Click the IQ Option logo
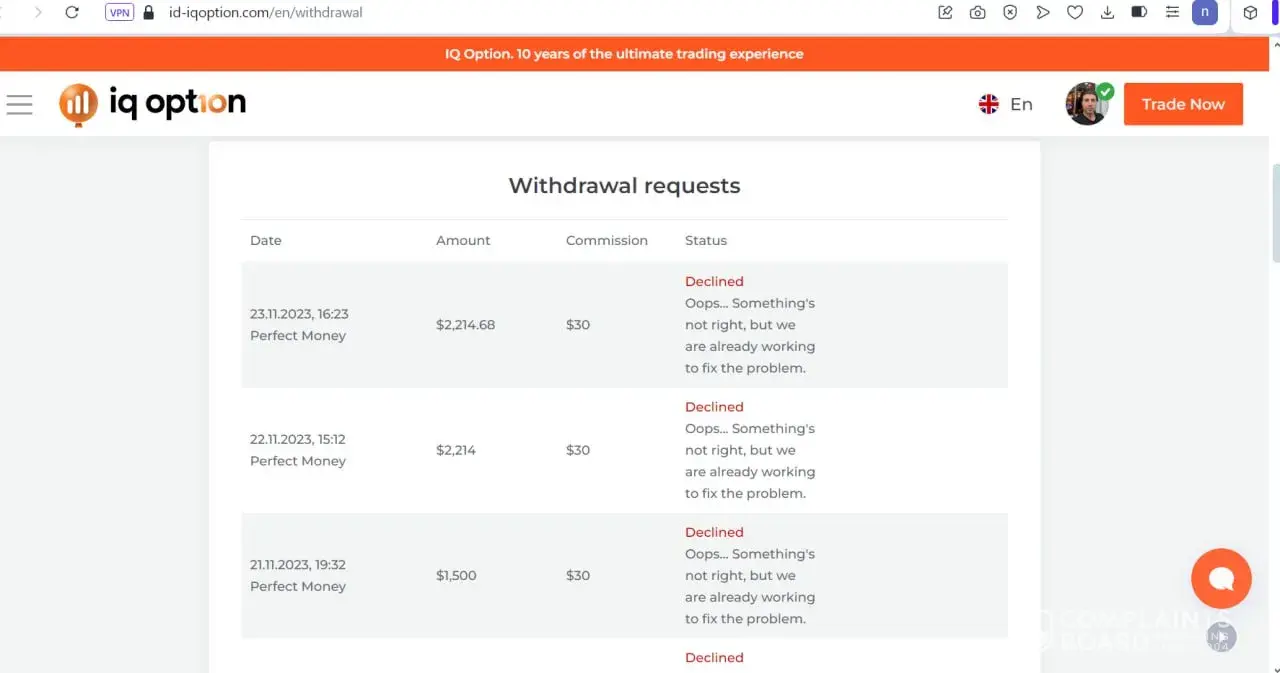This screenshot has height=673, width=1280. [x=152, y=104]
